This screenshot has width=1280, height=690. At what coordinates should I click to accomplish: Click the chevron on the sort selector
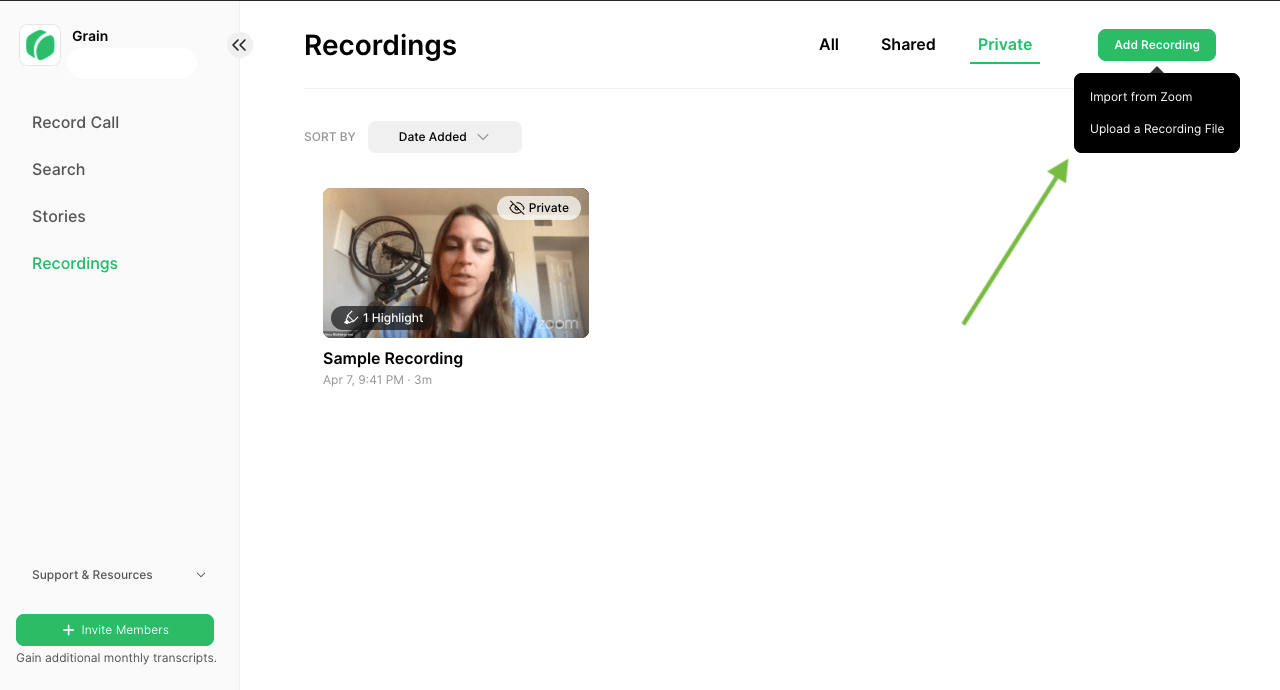click(484, 137)
